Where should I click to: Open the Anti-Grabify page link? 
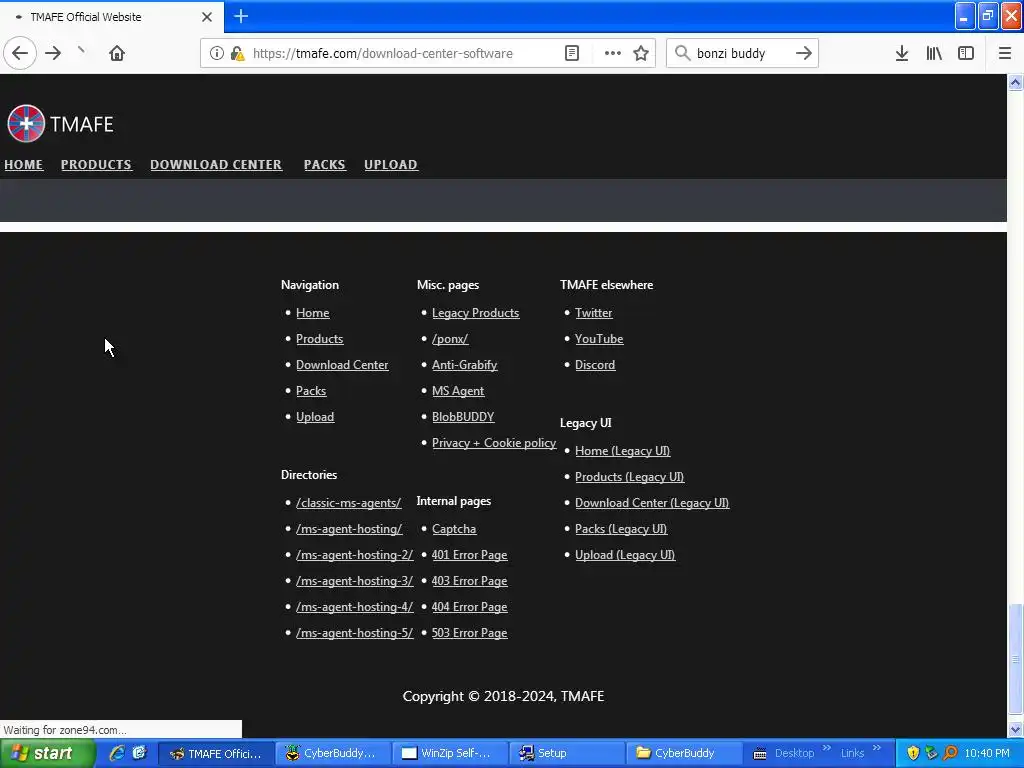point(464,365)
